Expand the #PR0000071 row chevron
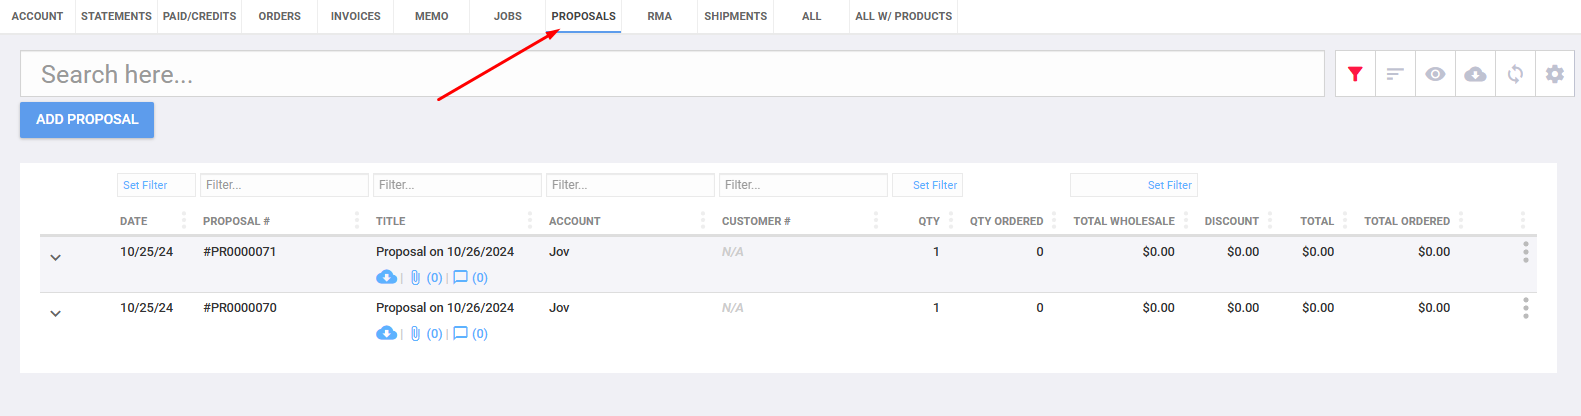Image resolution: width=1581 pixels, height=416 pixels. (56, 257)
